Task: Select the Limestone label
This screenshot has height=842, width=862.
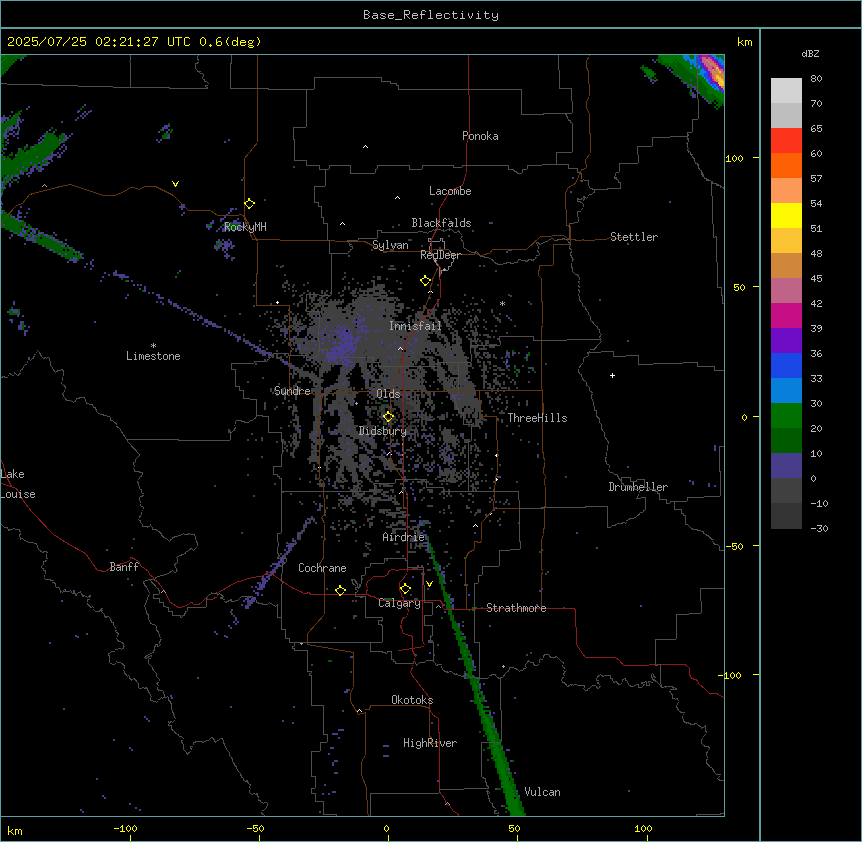Action: (153, 356)
